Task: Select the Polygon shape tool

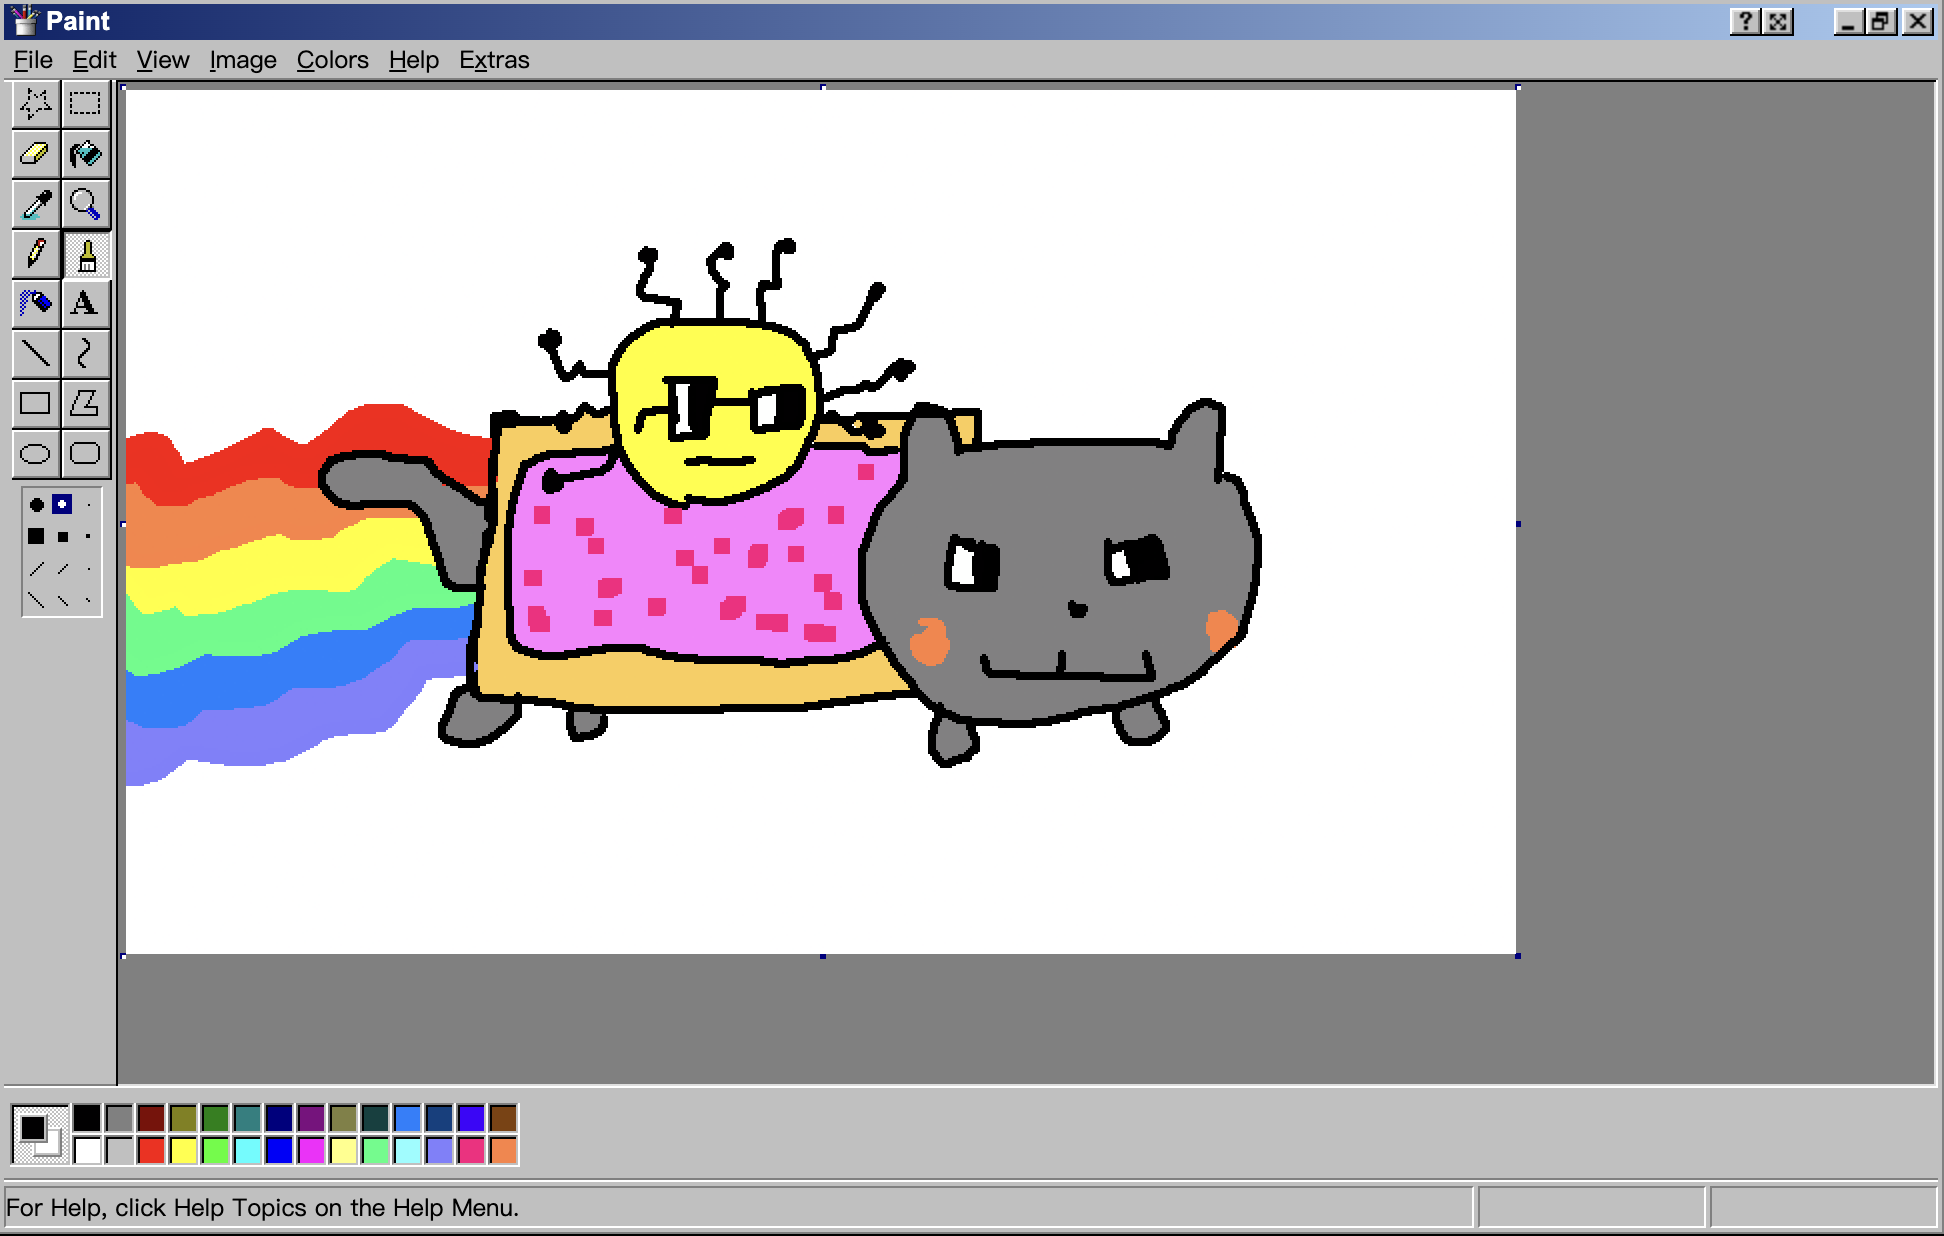Action: [x=85, y=404]
